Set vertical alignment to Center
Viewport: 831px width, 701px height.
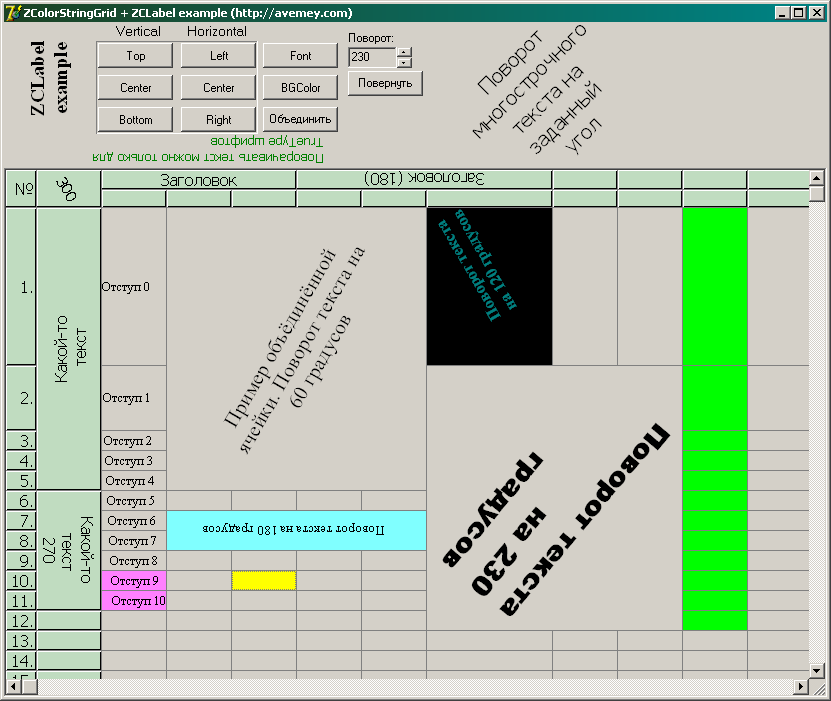click(x=136, y=88)
